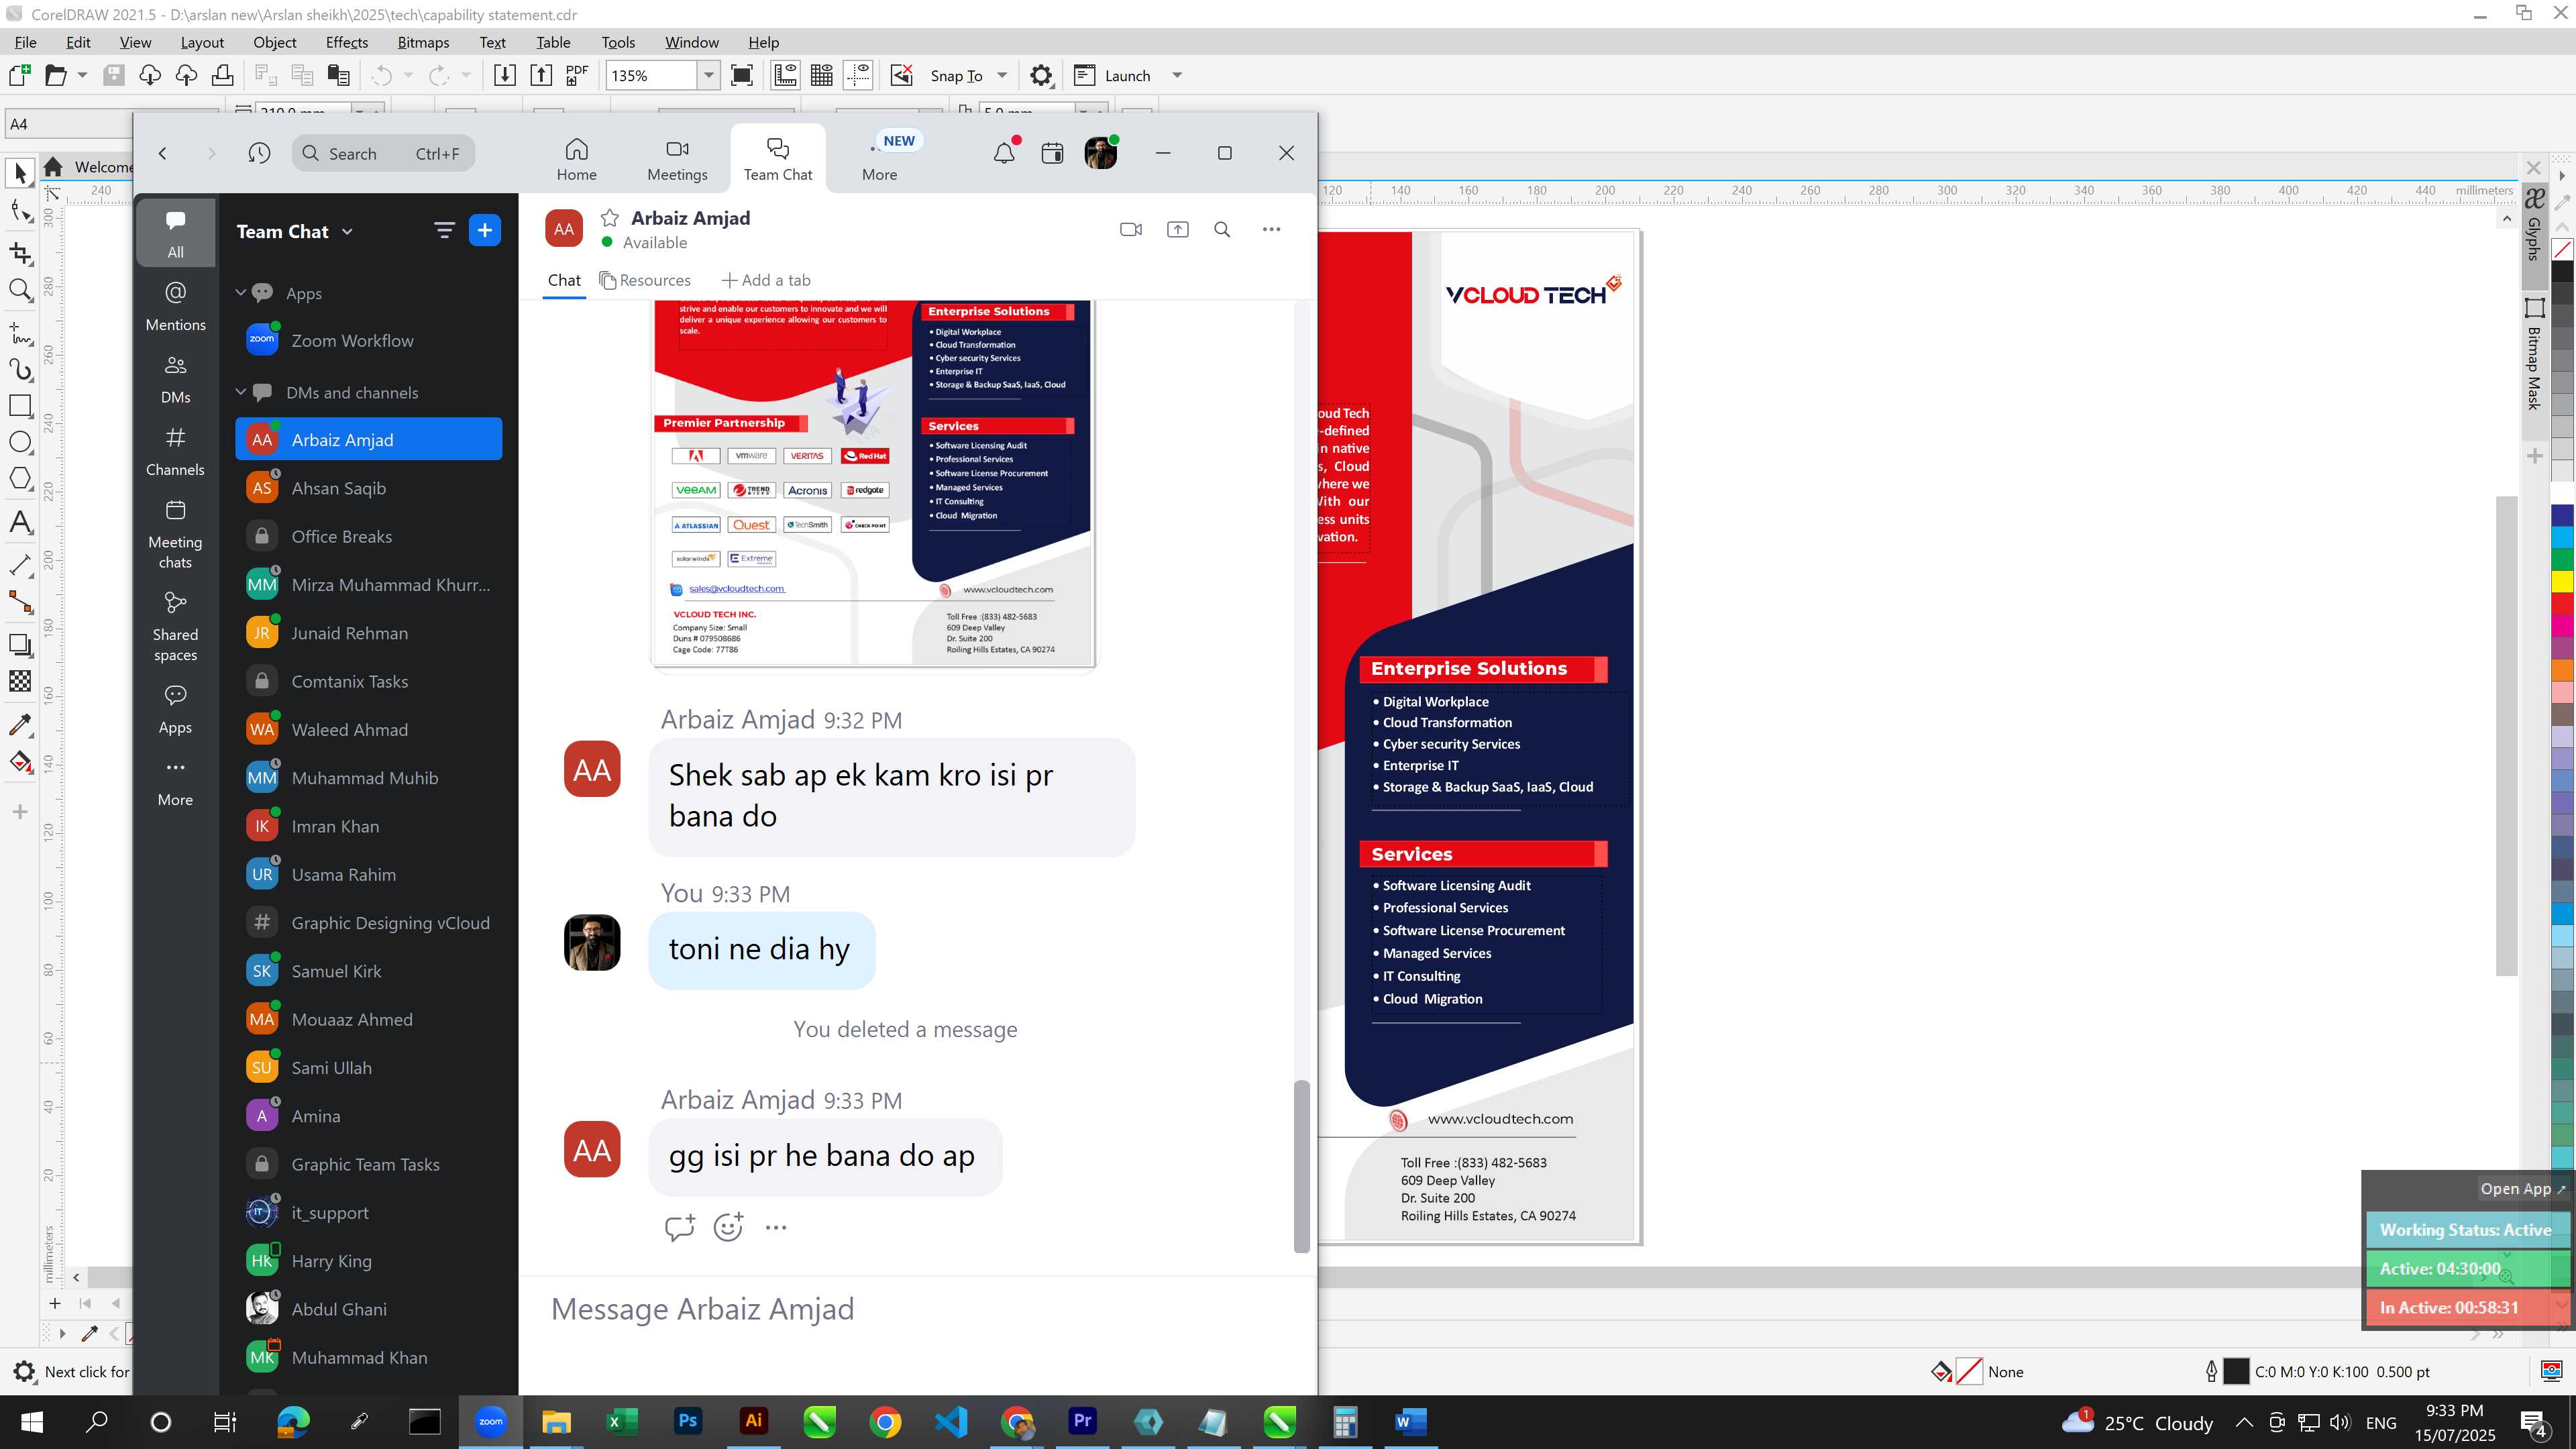Open Shared spaces in Zoom sidebar
2576x1449 pixels.
pyautogui.click(x=175, y=627)
